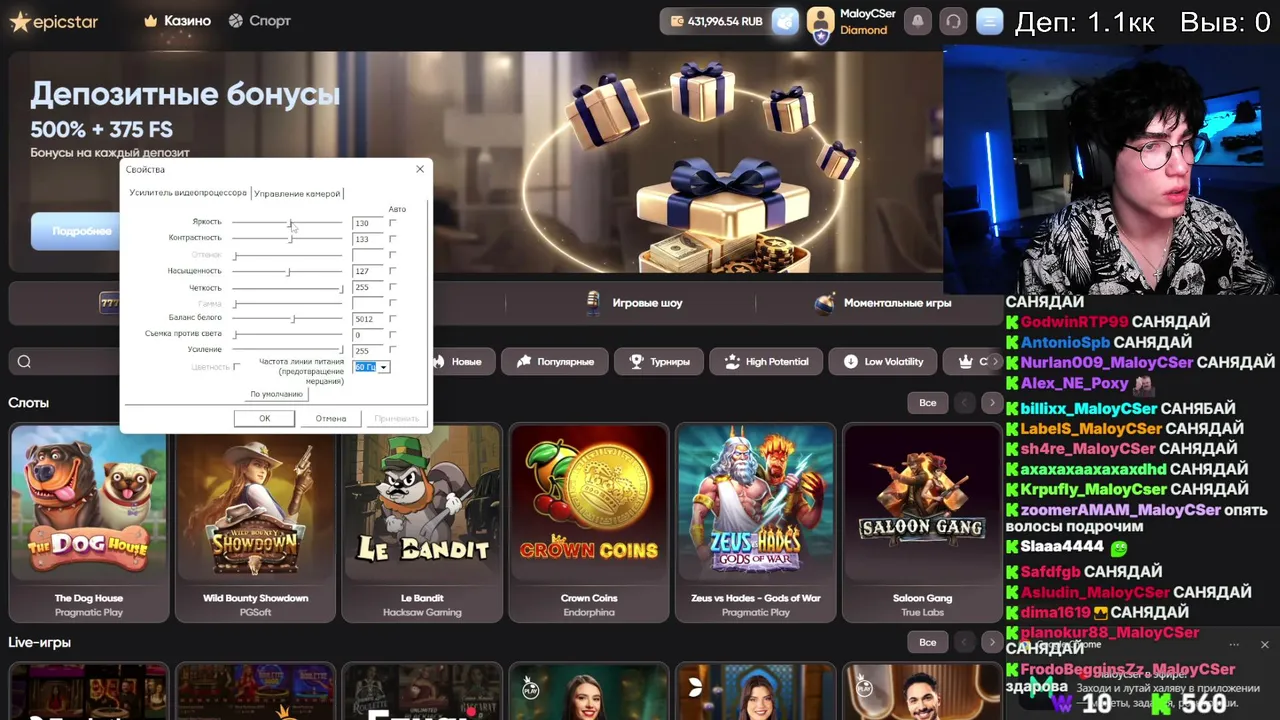Click chat username Slaaa4444
The height and width of the screenshot is (720, 1280).
[x=1062, y=547]
